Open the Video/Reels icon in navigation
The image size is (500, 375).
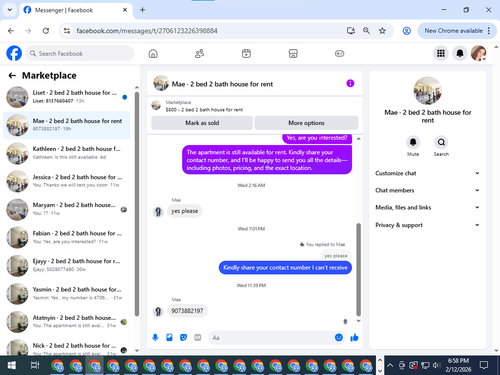pos(246,53)
